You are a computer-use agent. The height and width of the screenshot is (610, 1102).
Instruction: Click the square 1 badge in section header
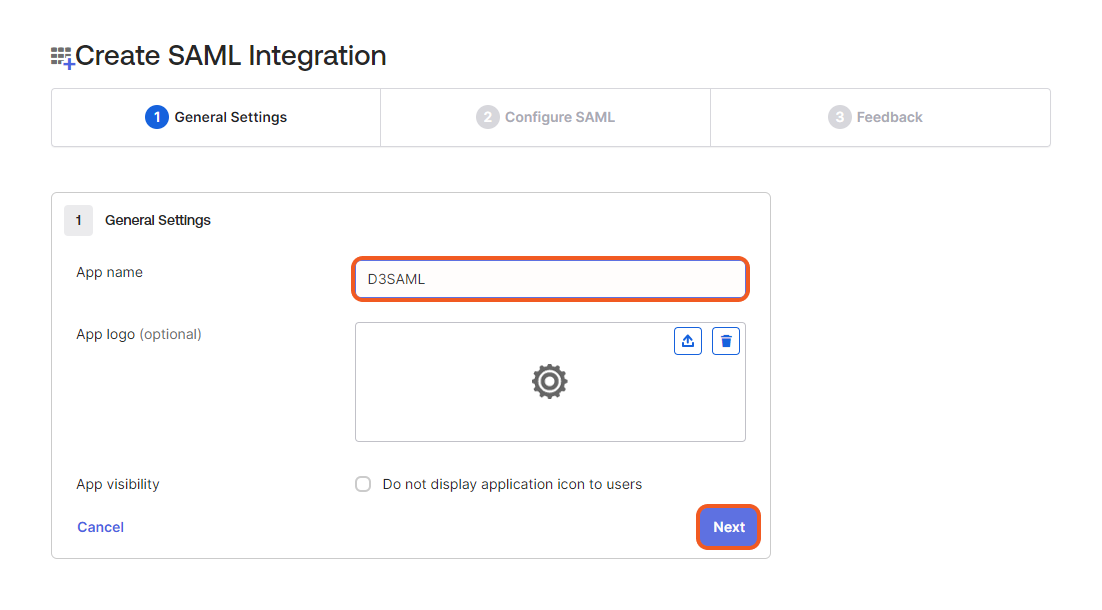tap(78, 220)
